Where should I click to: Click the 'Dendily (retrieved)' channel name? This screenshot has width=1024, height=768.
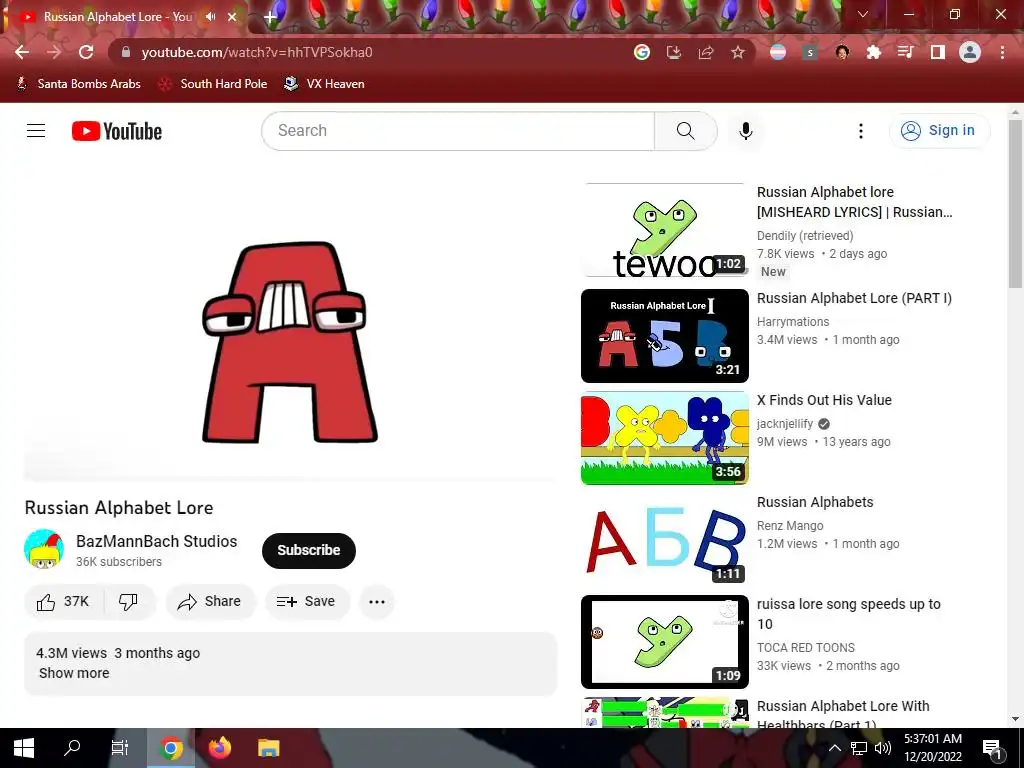click(805, 236)
